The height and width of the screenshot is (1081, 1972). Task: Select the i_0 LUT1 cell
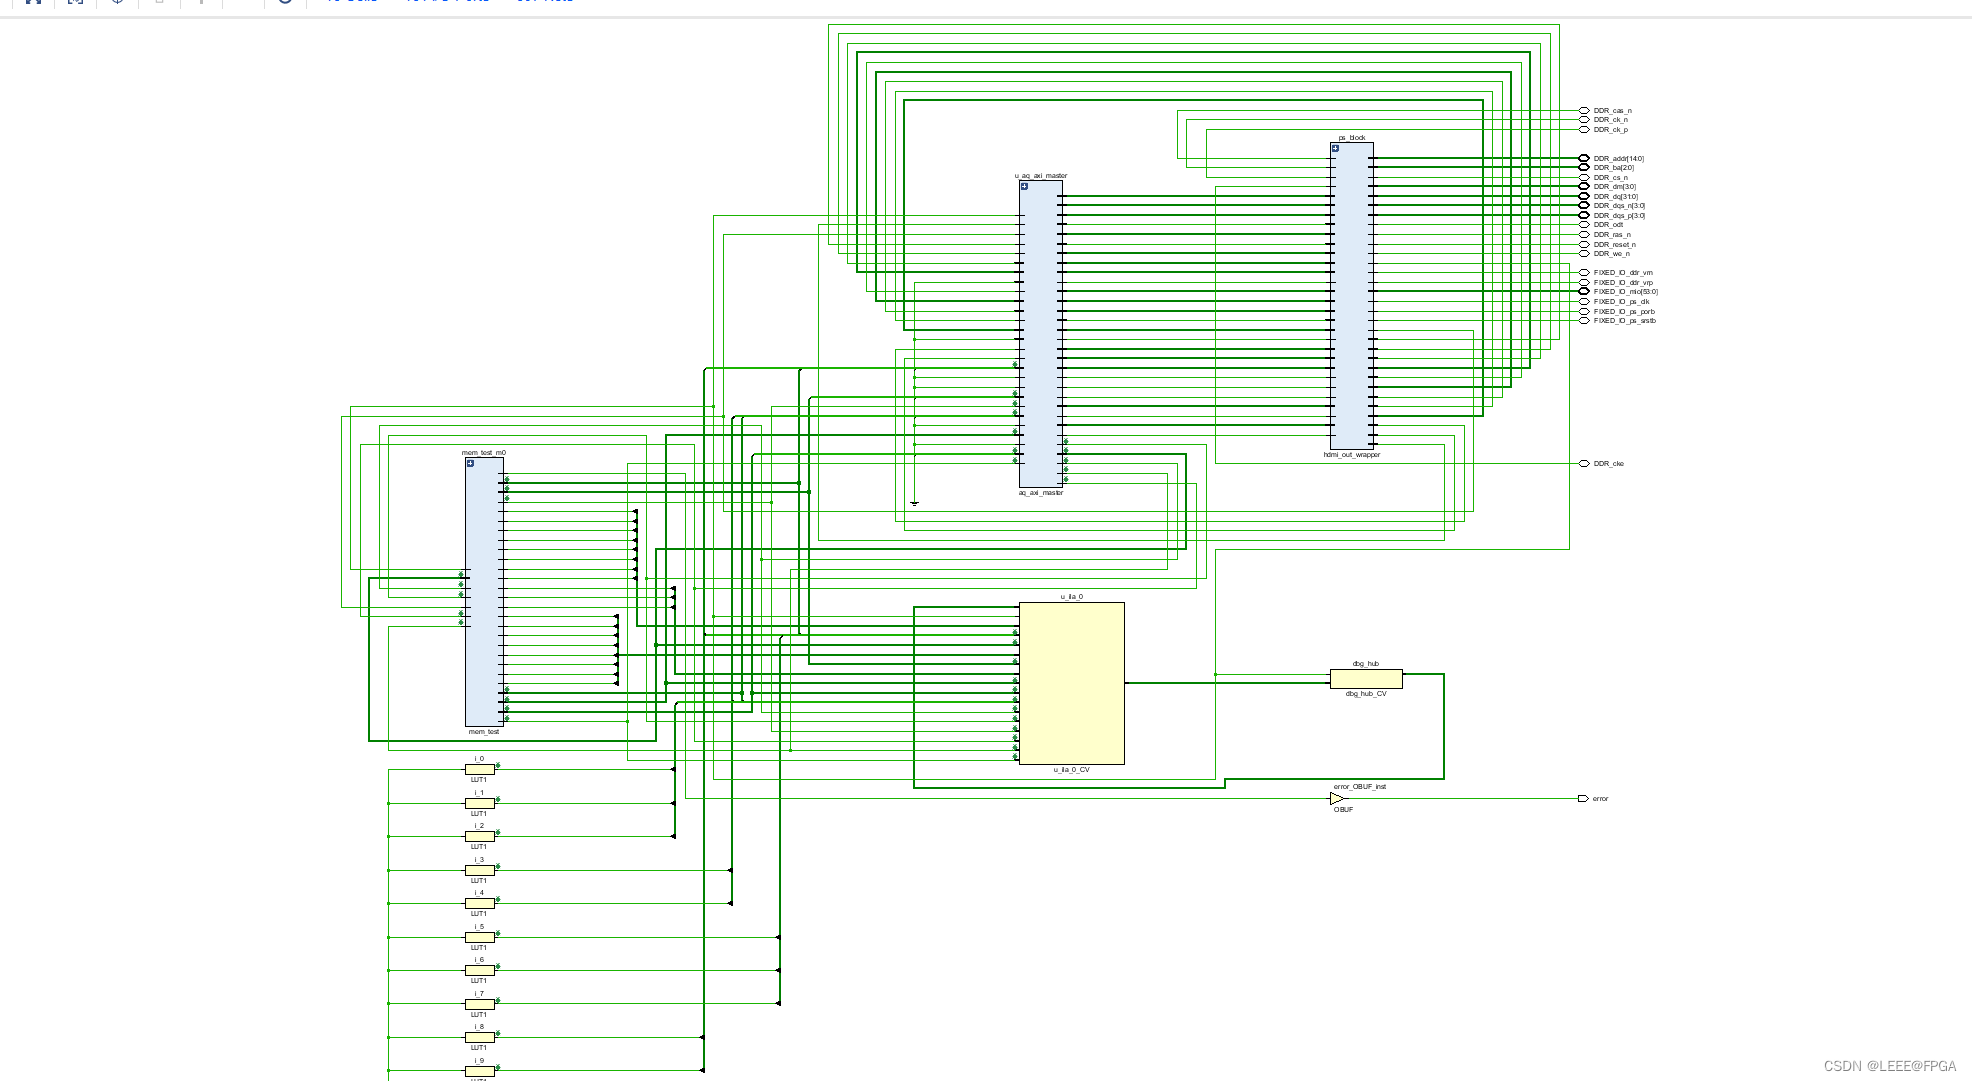479,769
